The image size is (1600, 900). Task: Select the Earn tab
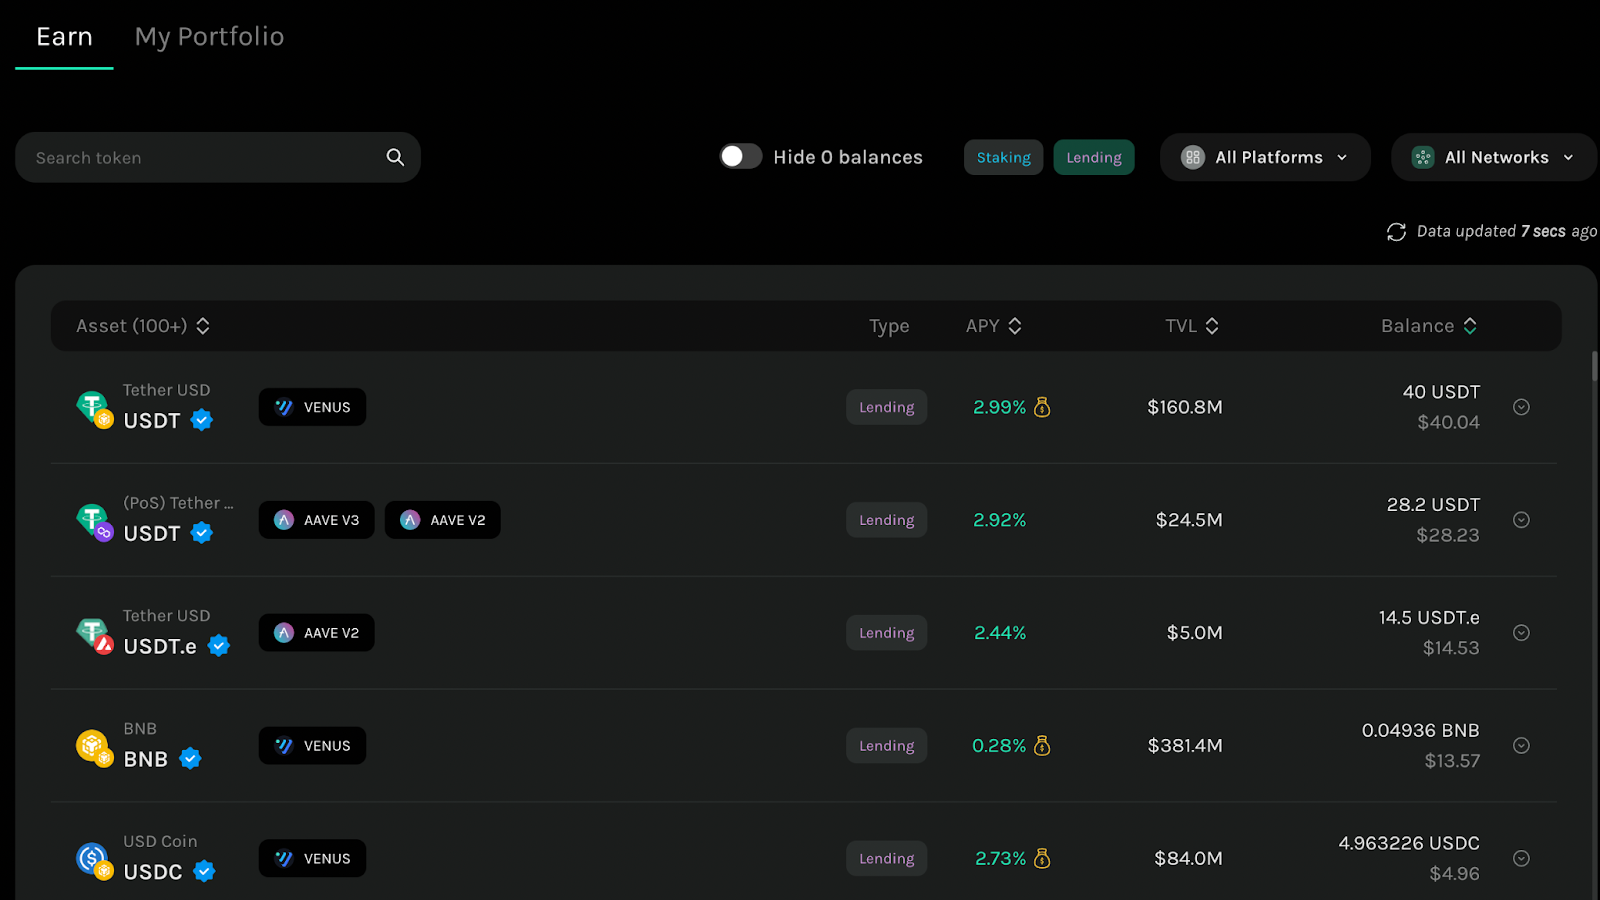click(x=64, y=37)
